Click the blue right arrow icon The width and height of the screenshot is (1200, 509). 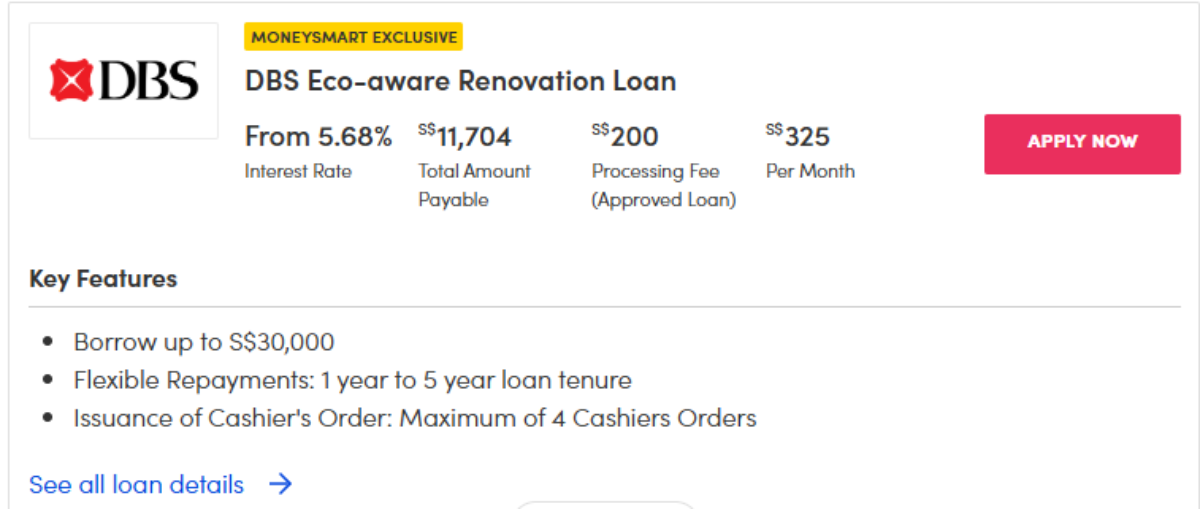click(x=281, y=485)
